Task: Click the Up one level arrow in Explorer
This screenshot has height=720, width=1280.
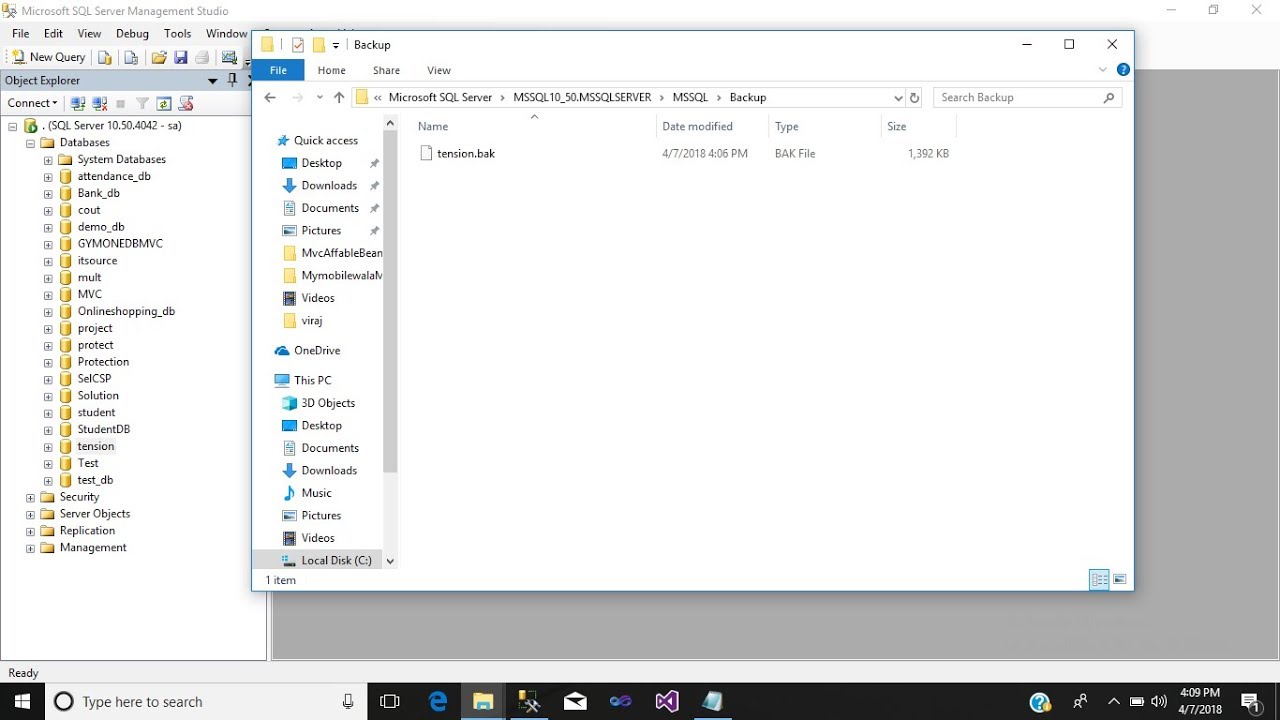Action: point(339,97)
